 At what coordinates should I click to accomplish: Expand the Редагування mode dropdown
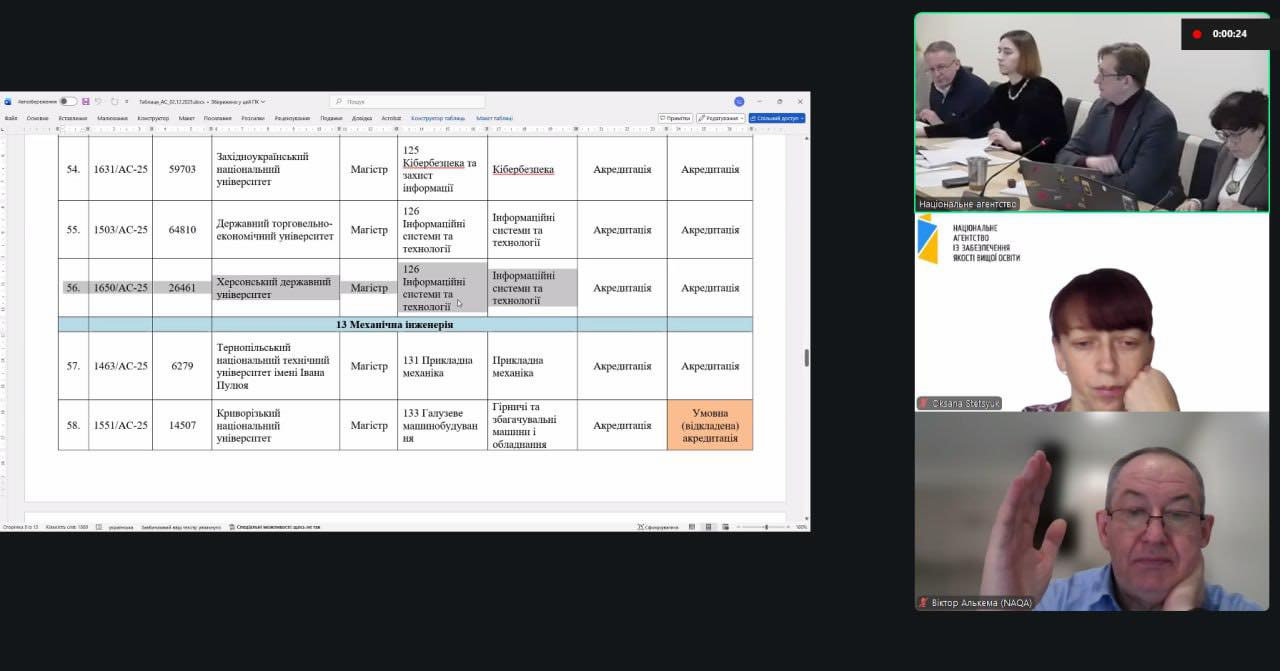(720, 118)
